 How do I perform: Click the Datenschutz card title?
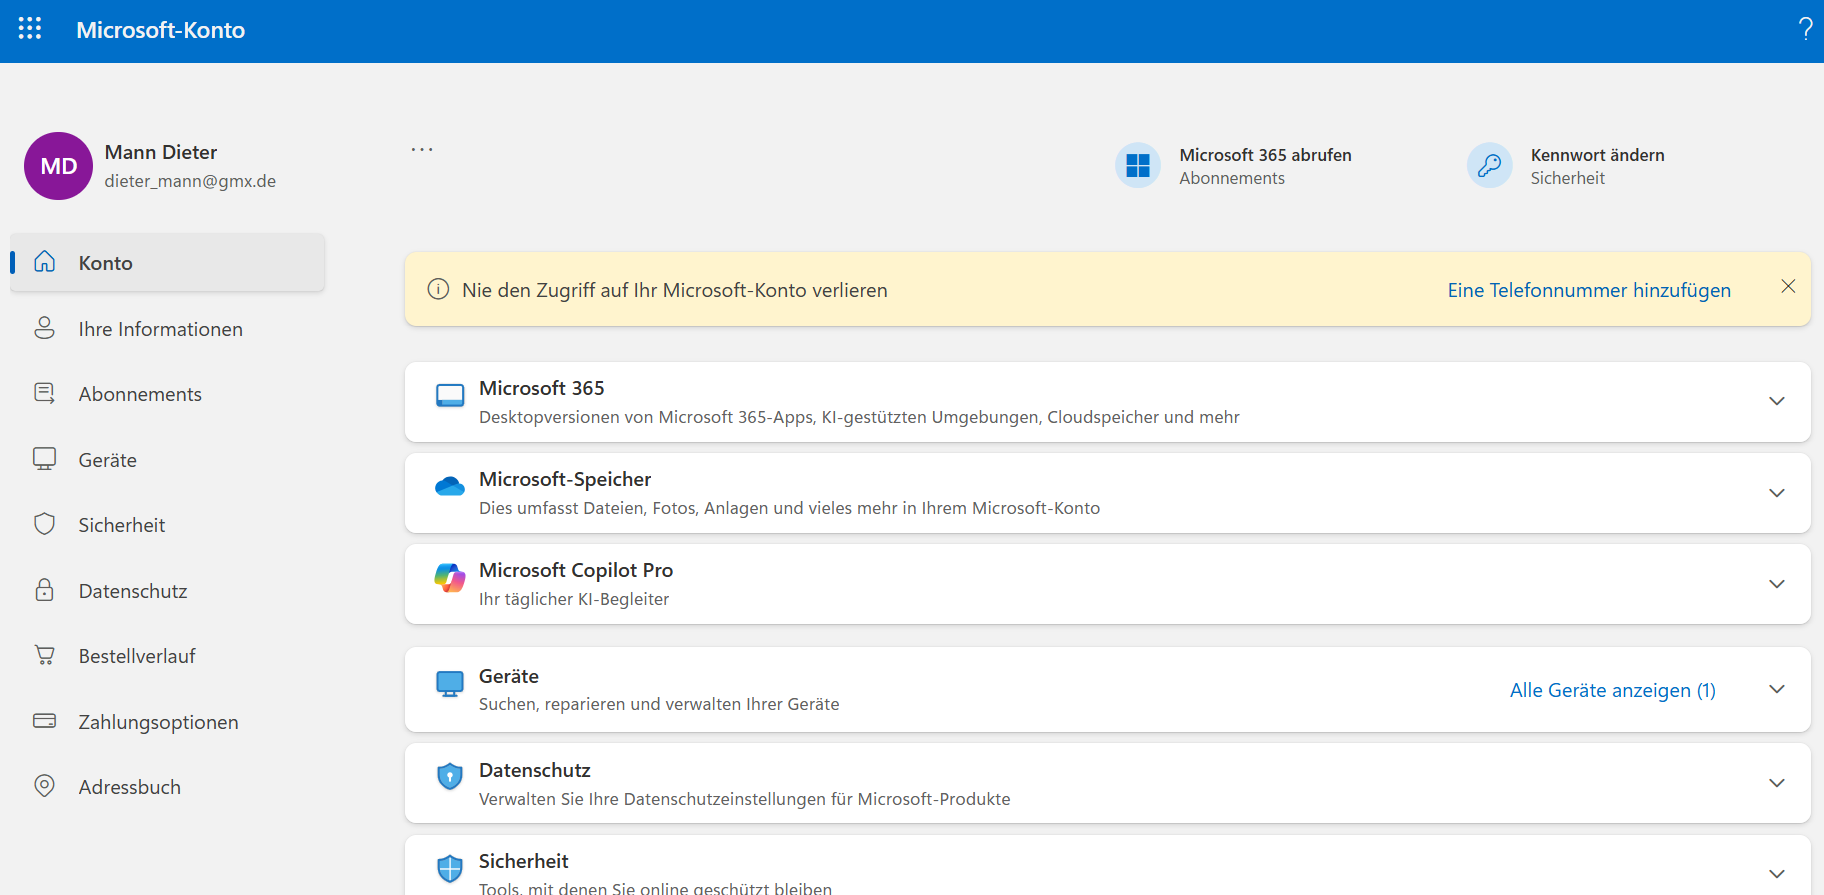[x=535, y=770]
